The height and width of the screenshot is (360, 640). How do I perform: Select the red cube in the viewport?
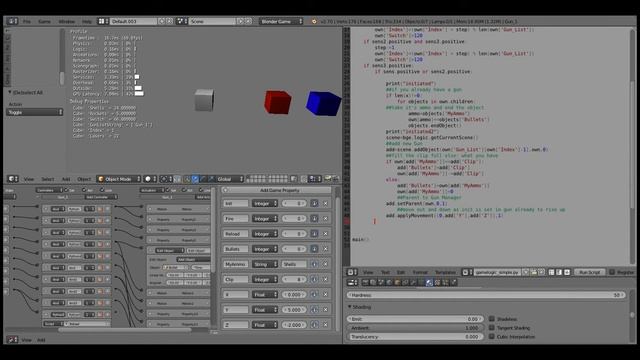click(x=278, y=102)
